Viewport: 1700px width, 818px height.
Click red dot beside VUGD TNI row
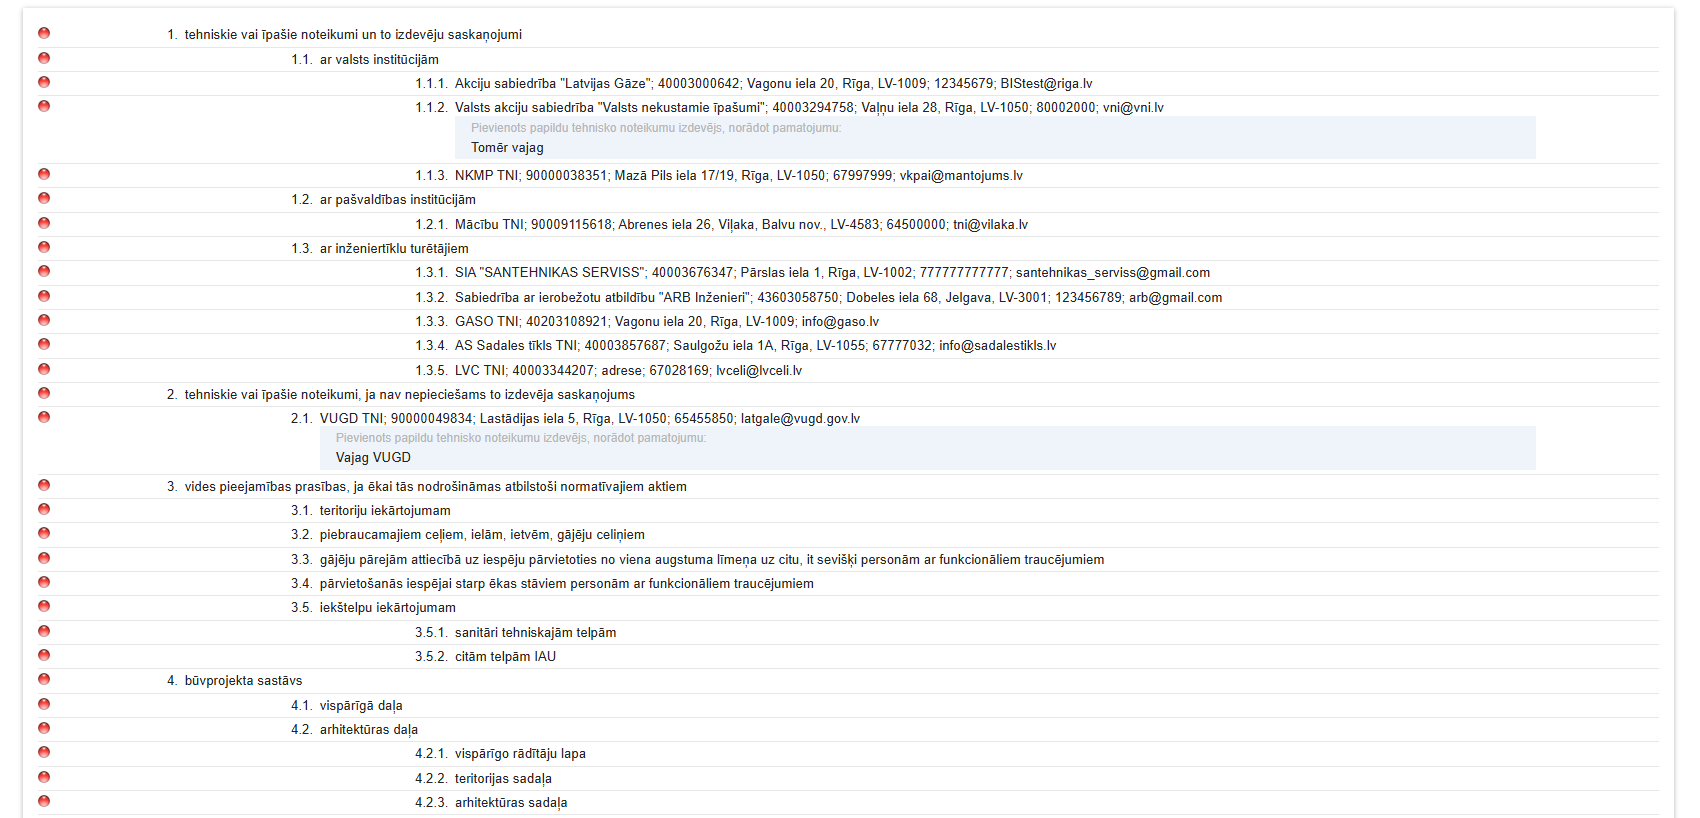tap(44, 417)
